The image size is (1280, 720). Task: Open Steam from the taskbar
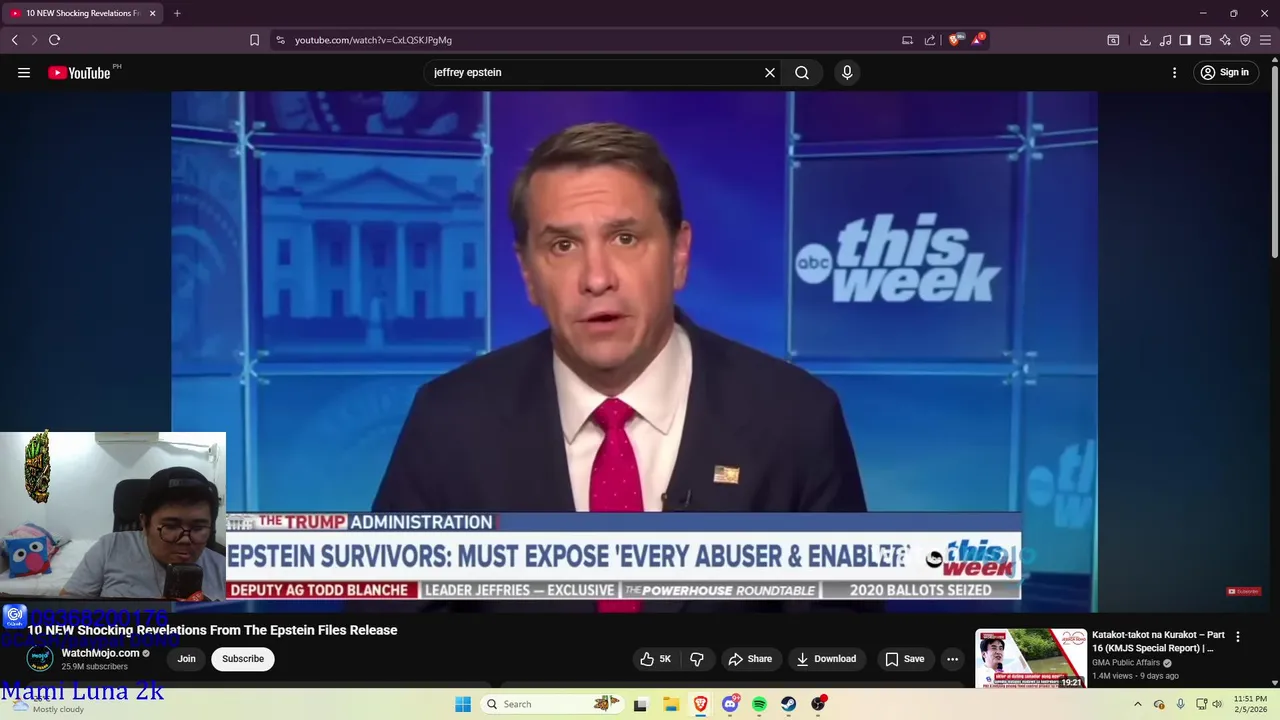pyautogui.click(x=789, y=704)
